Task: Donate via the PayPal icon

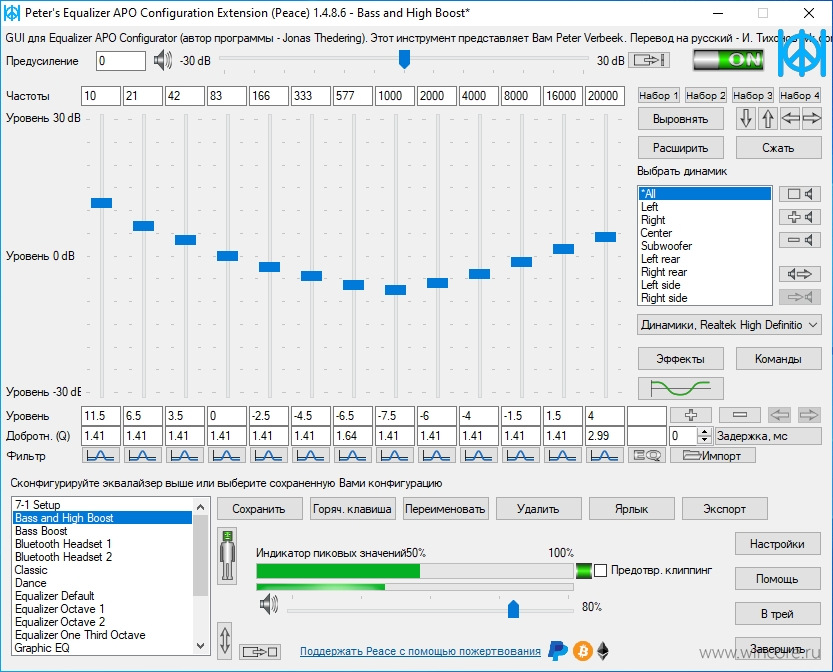Action: [x=558, y=651]
